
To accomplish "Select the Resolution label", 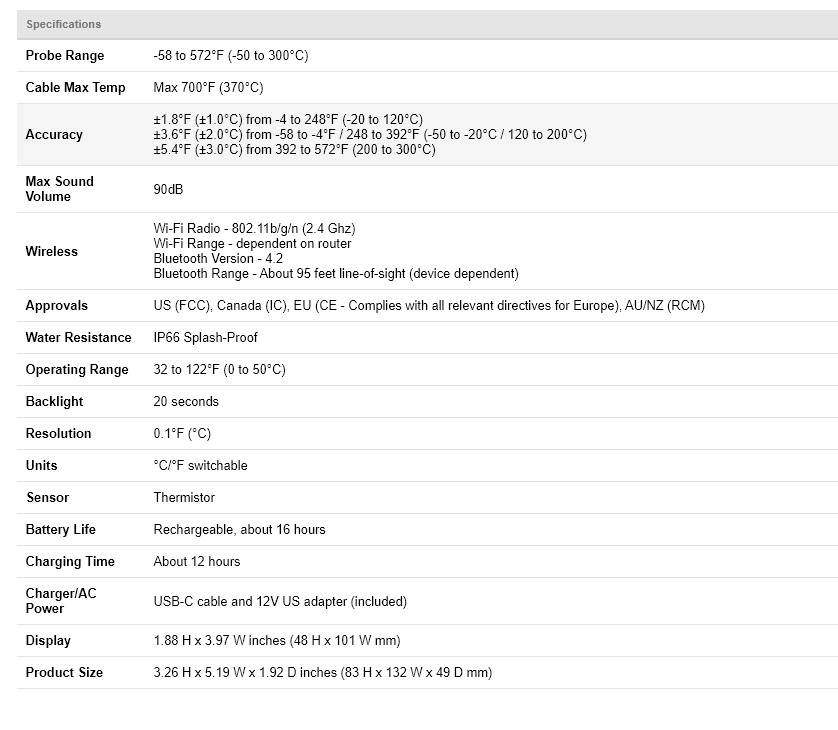I will 58,434.
